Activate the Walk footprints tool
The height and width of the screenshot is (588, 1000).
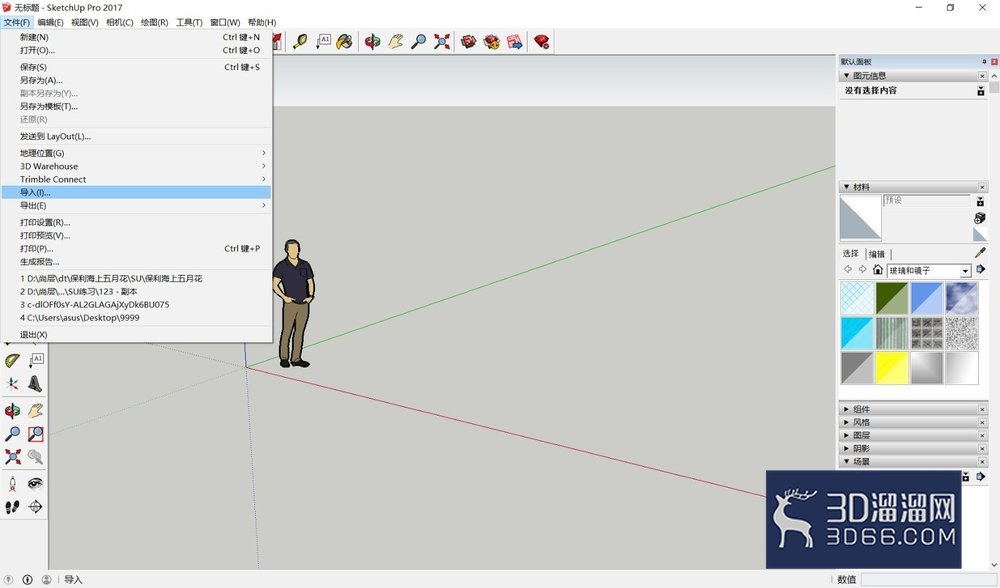click(12, 507)
